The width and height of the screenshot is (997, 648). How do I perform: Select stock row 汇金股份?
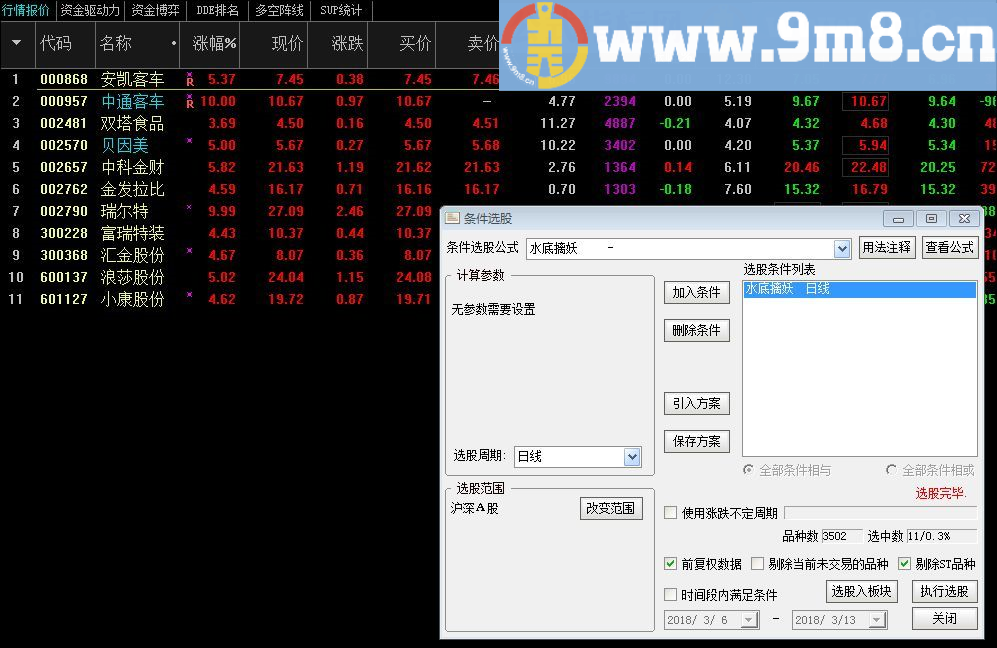(x=219, y=255)
